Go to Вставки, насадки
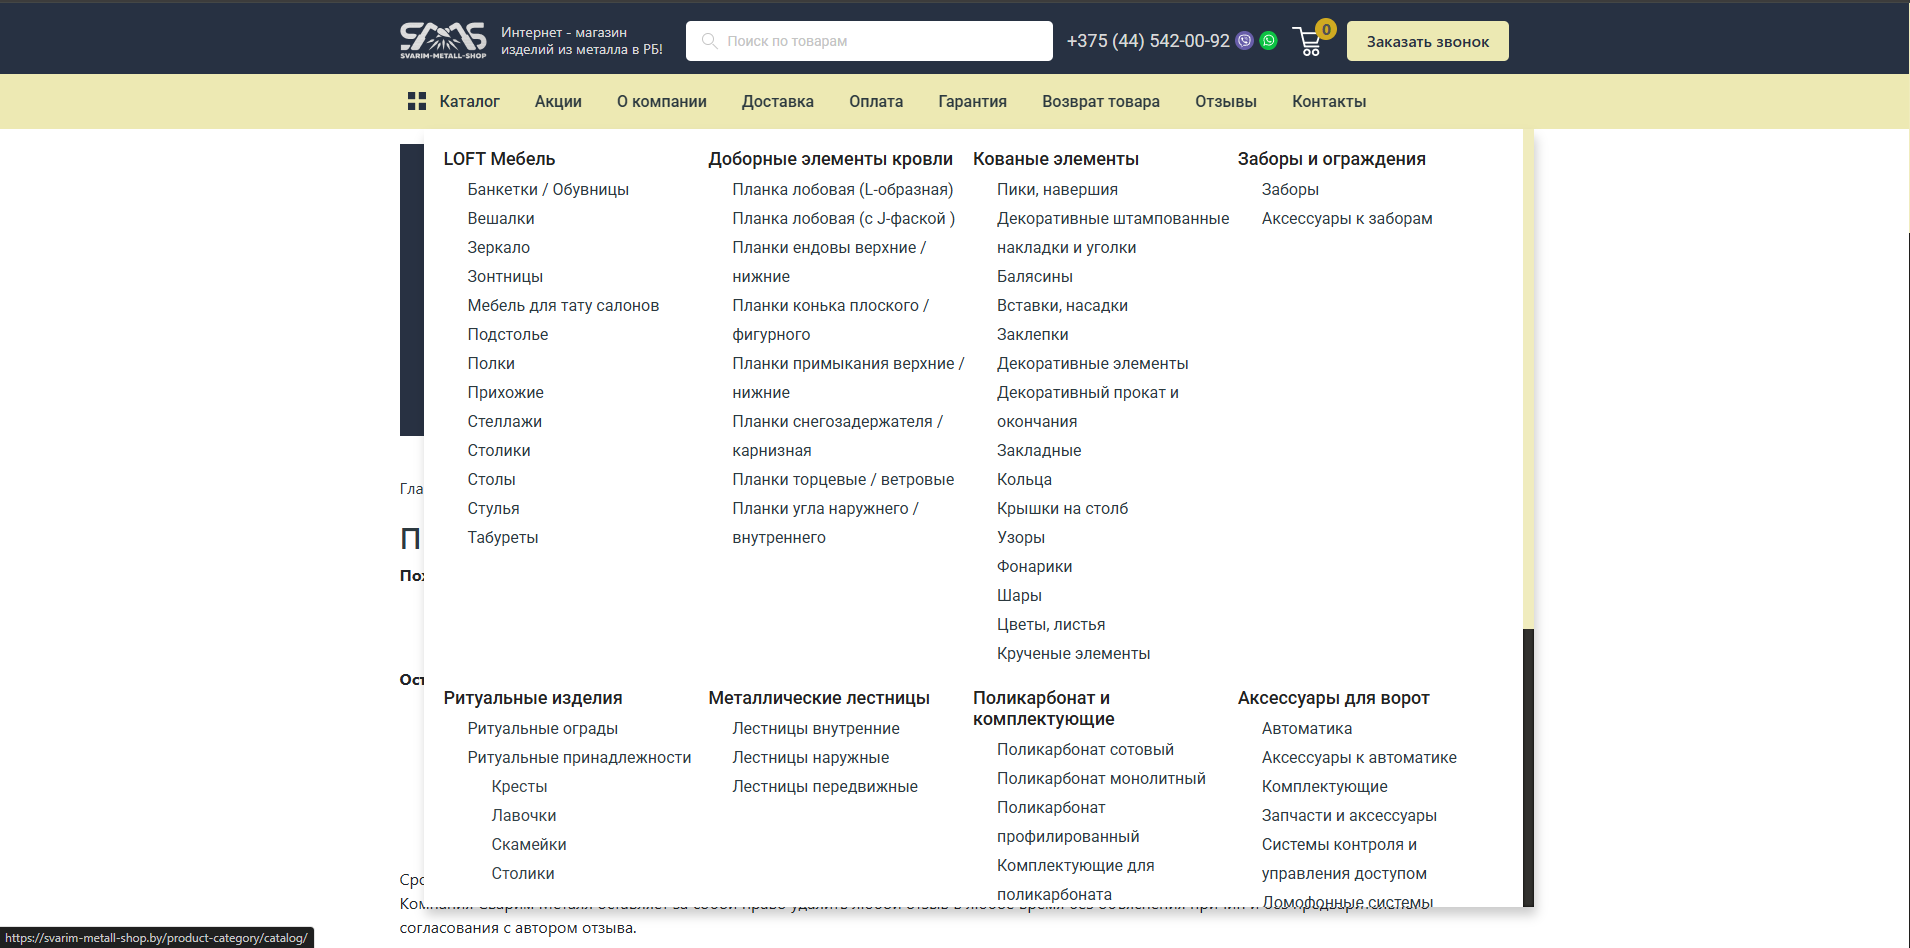This screenshot has height=948, width=1910. pyautogui.click(x=1062, y=305)
